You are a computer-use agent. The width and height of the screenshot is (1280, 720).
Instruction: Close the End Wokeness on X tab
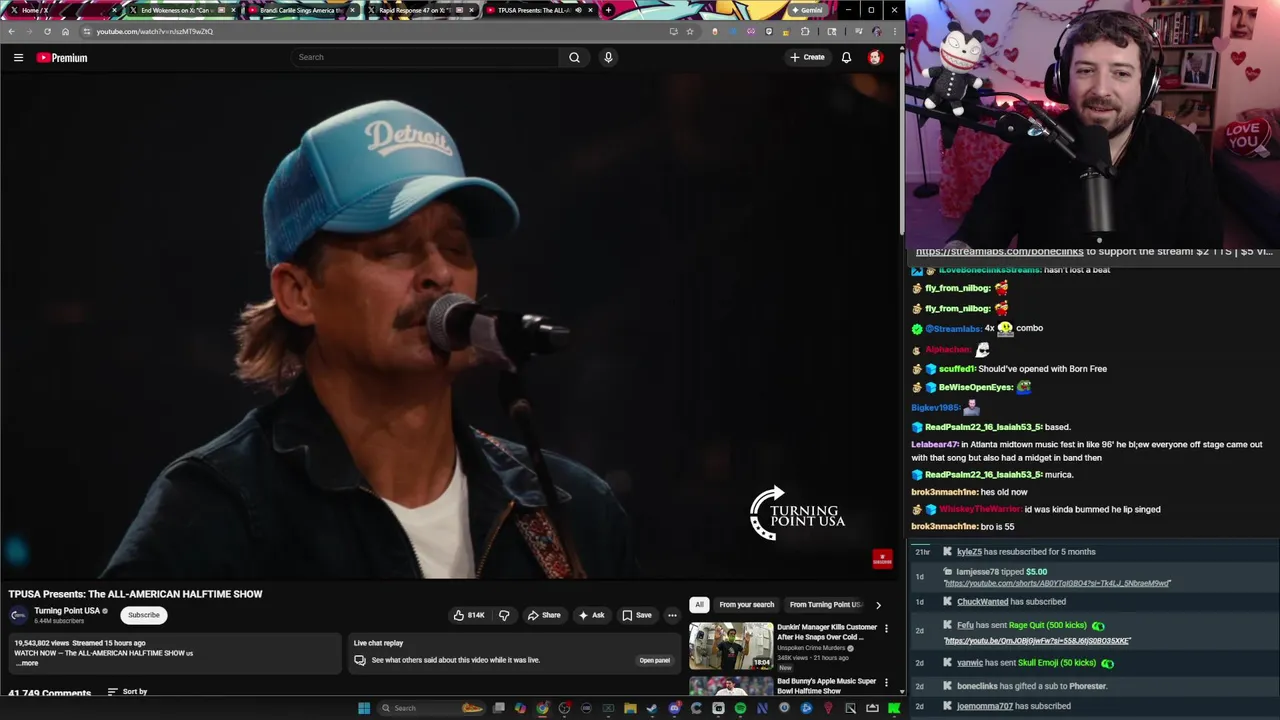(234, 10)
